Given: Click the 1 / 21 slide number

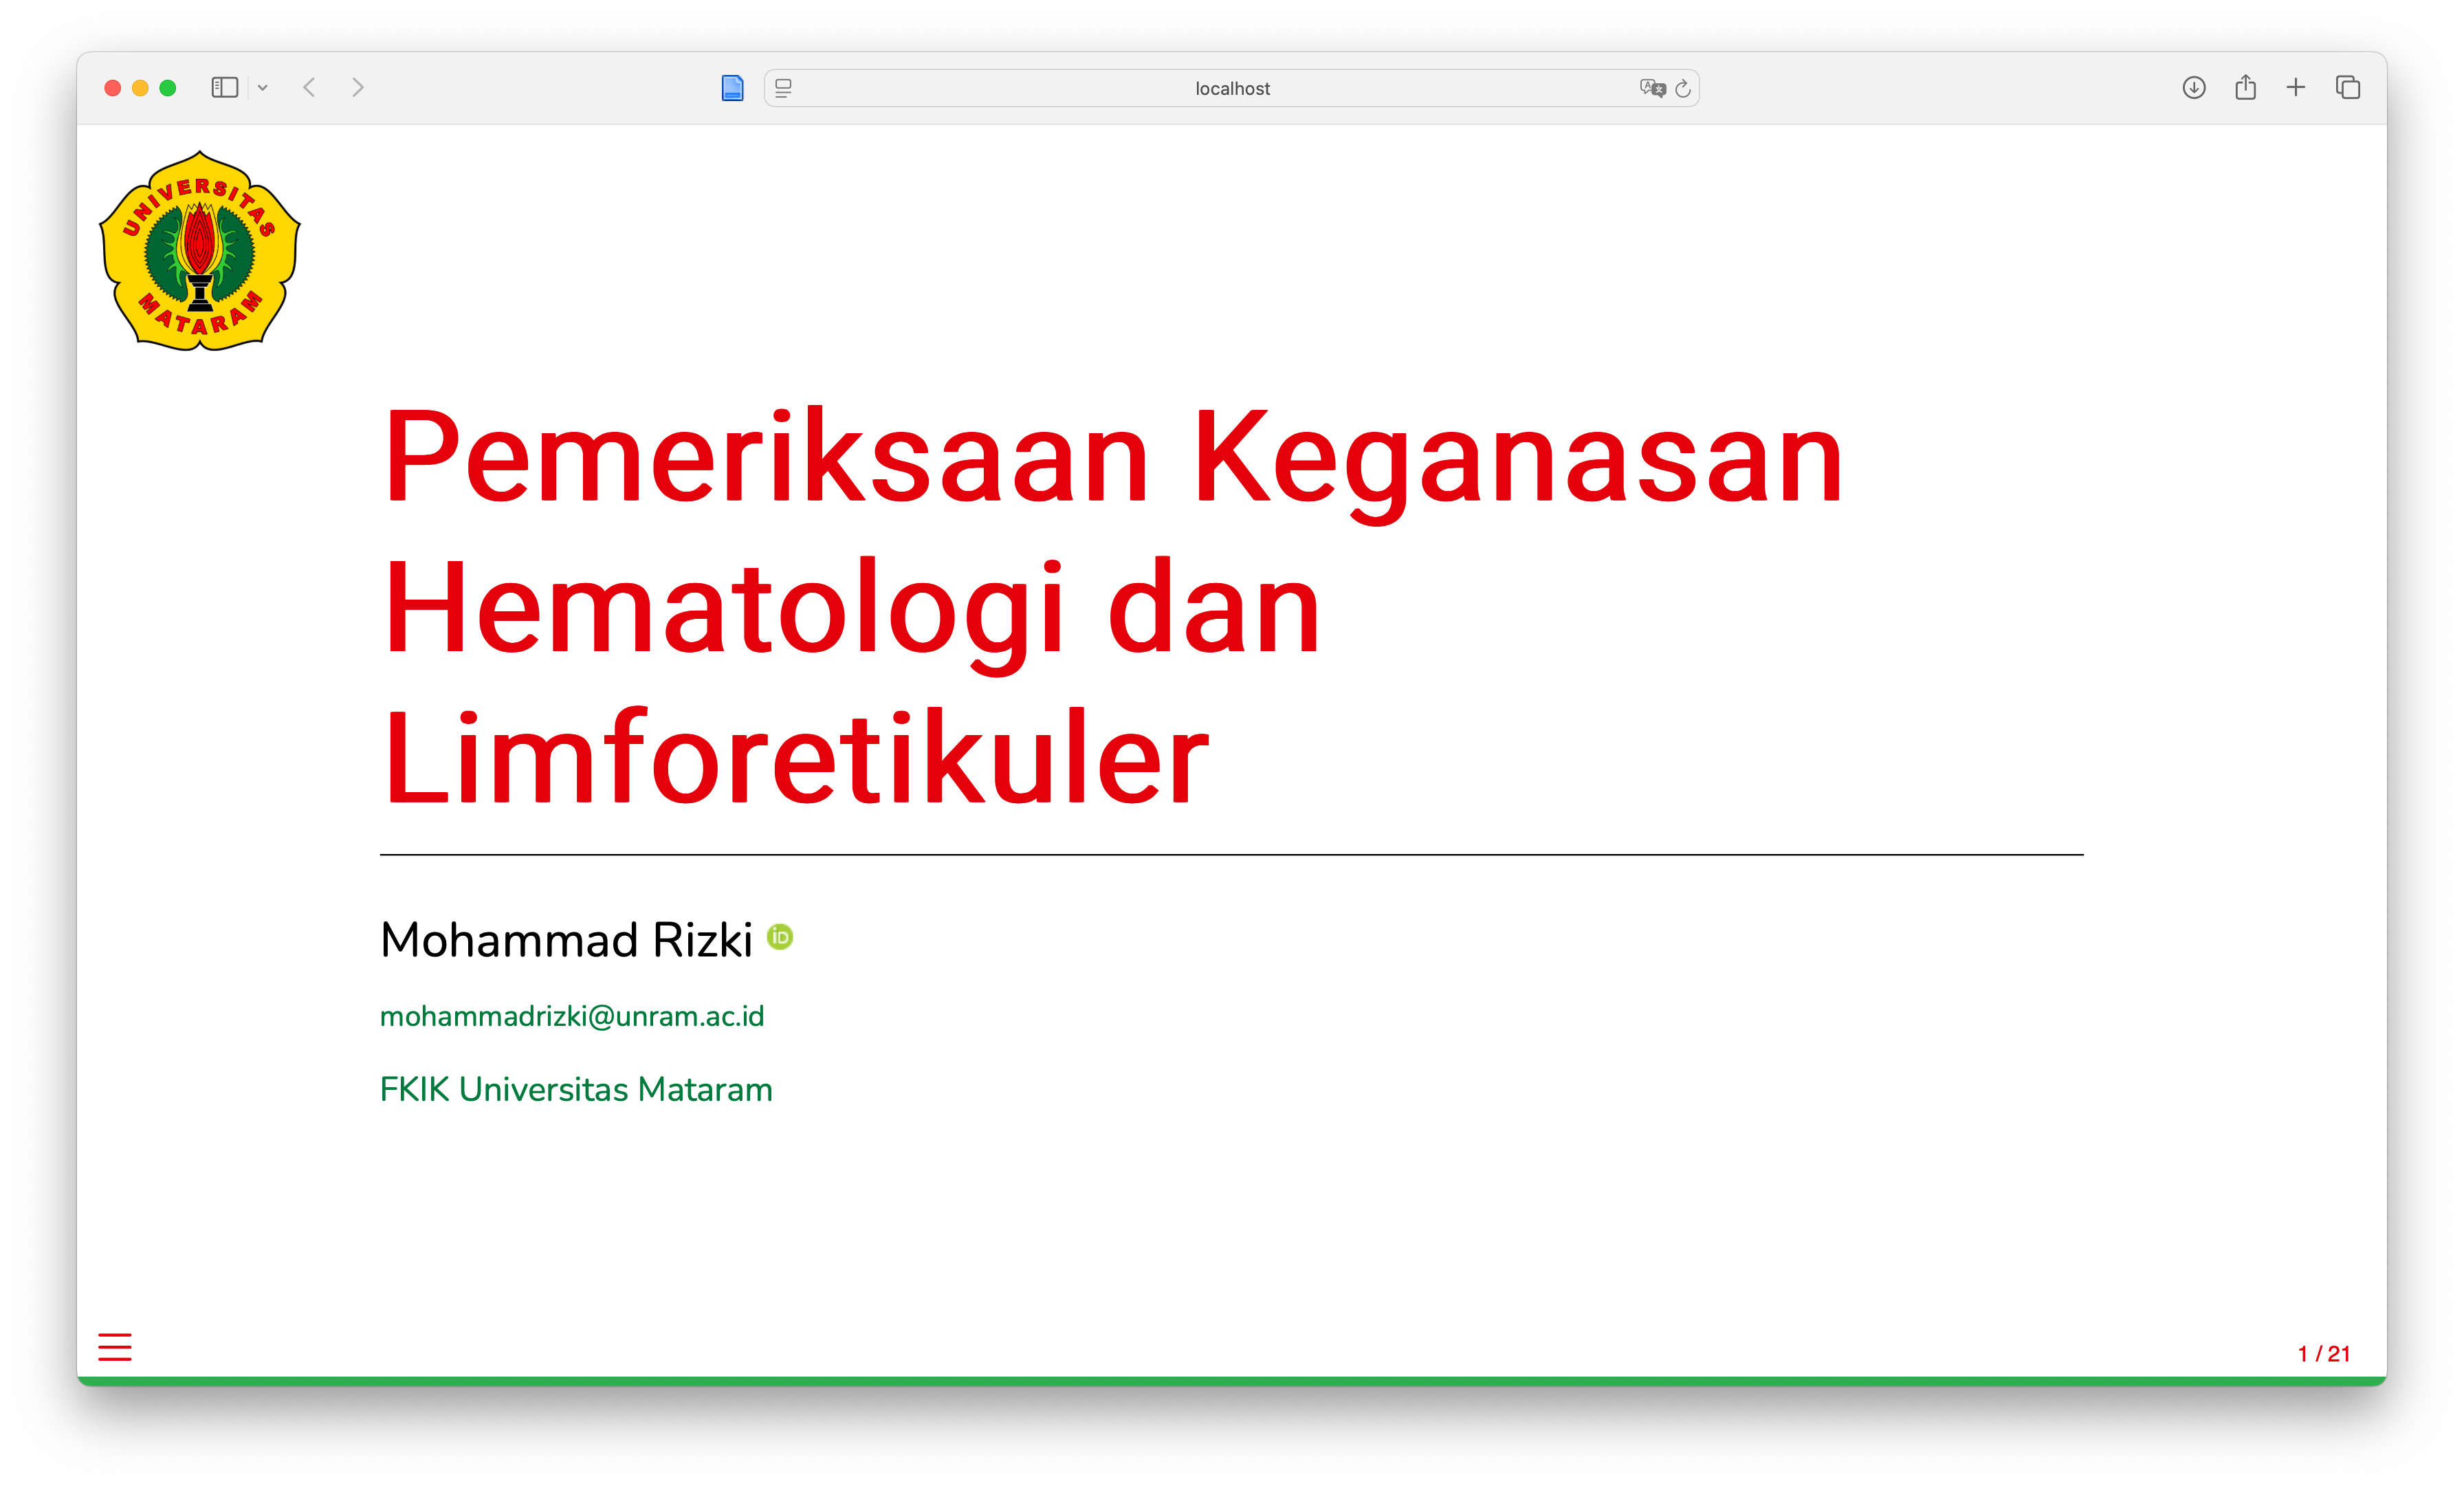Looking at the screenshot, I should point(2323,1353).
